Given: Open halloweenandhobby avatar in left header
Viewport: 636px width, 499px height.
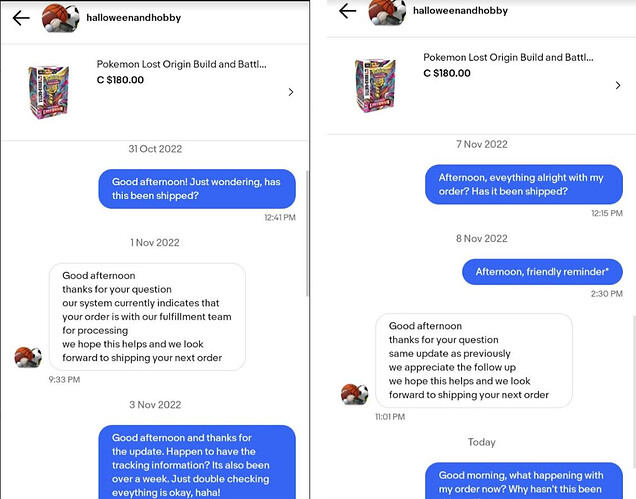Looking at the screenshot, I should (x=61, y=18).
